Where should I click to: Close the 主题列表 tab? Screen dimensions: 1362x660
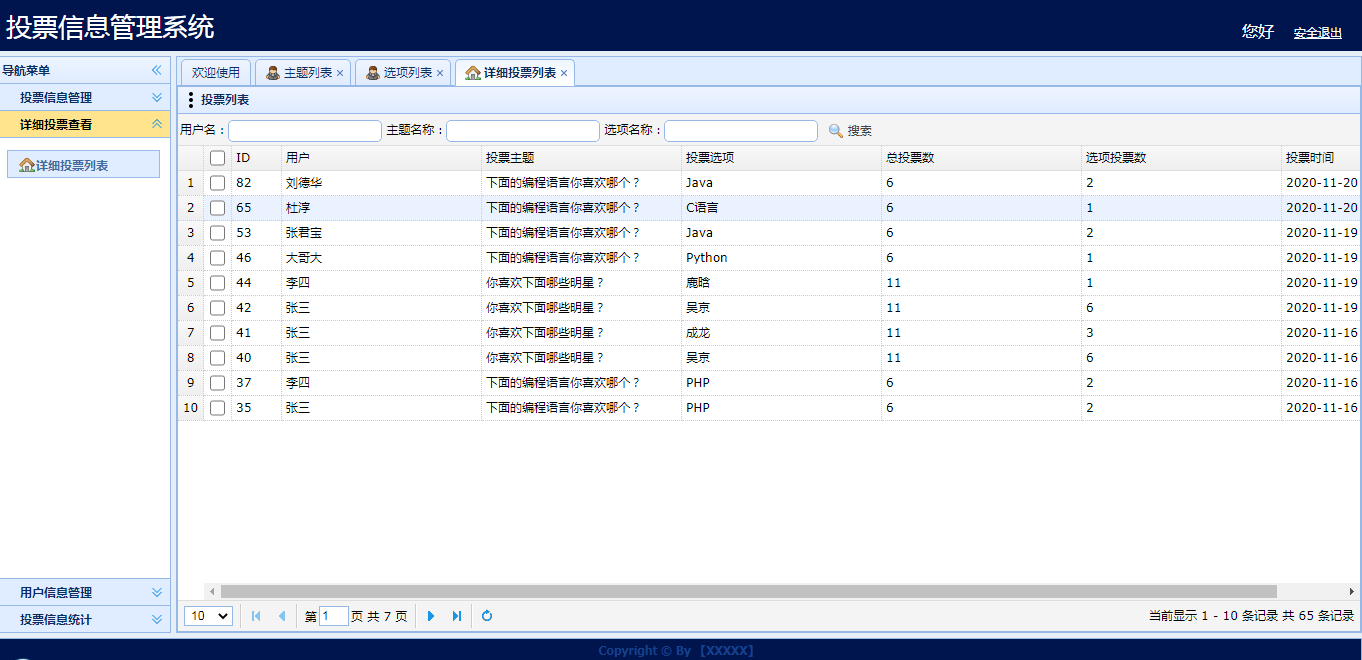coord(340,73)
